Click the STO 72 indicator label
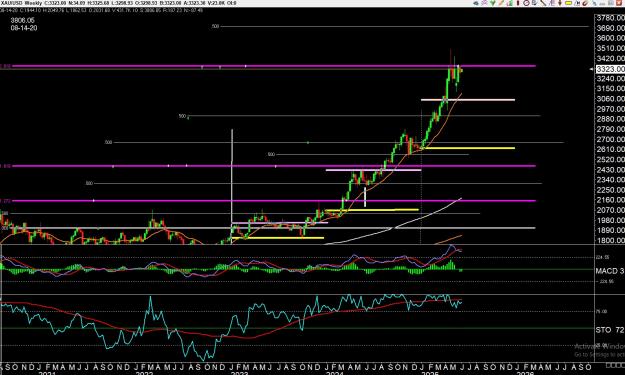The image size is (625, 375). [x=609, y=330]
